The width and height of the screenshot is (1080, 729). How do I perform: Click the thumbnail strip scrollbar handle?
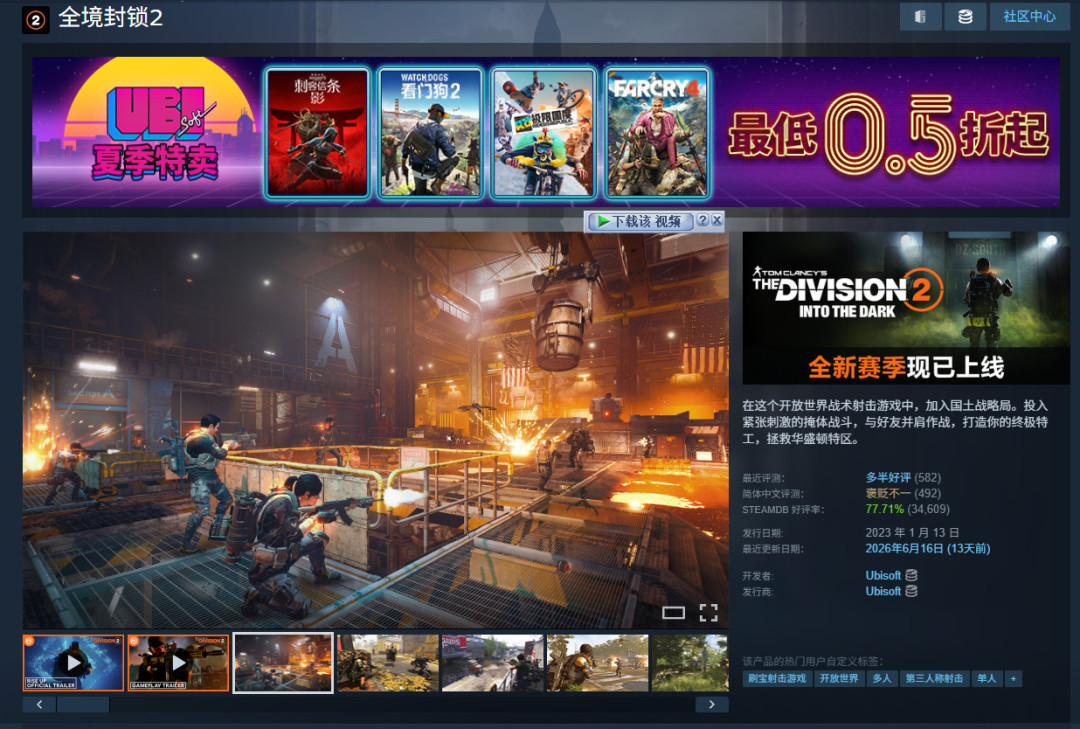click(83, 704)
